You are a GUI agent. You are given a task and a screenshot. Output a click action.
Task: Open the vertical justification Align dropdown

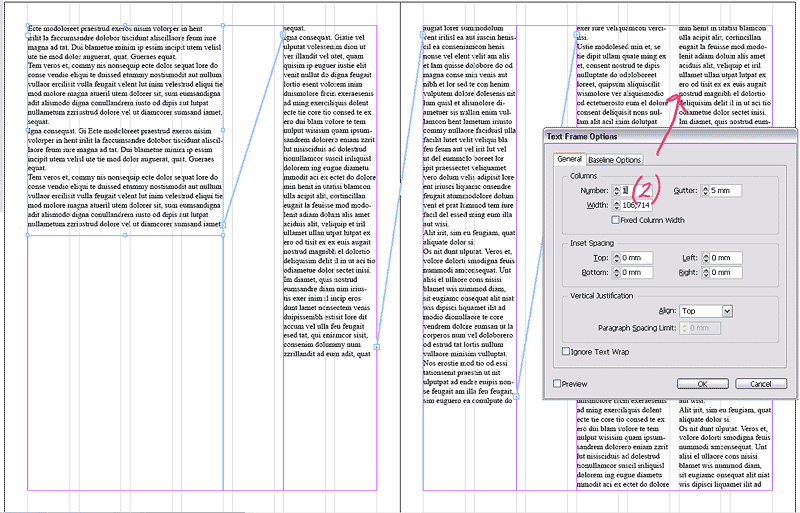706,311
